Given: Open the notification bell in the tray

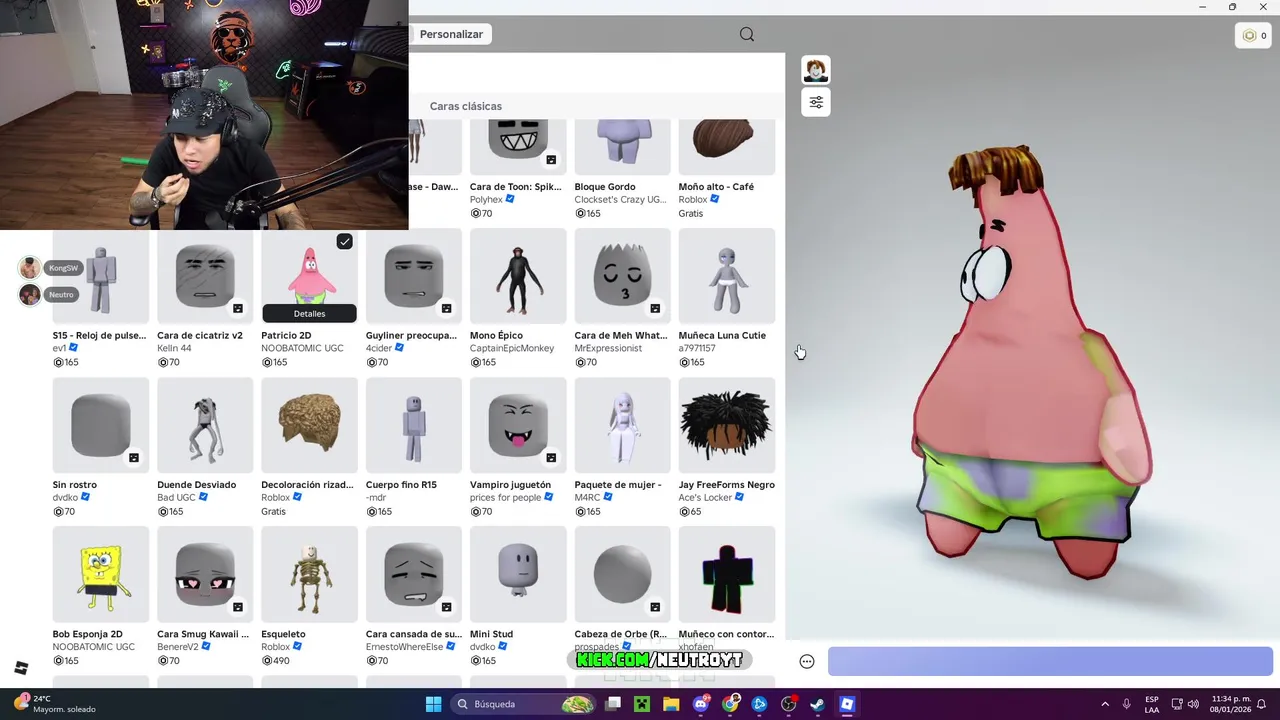Looking at the screenshot, I should point(1262,704).
